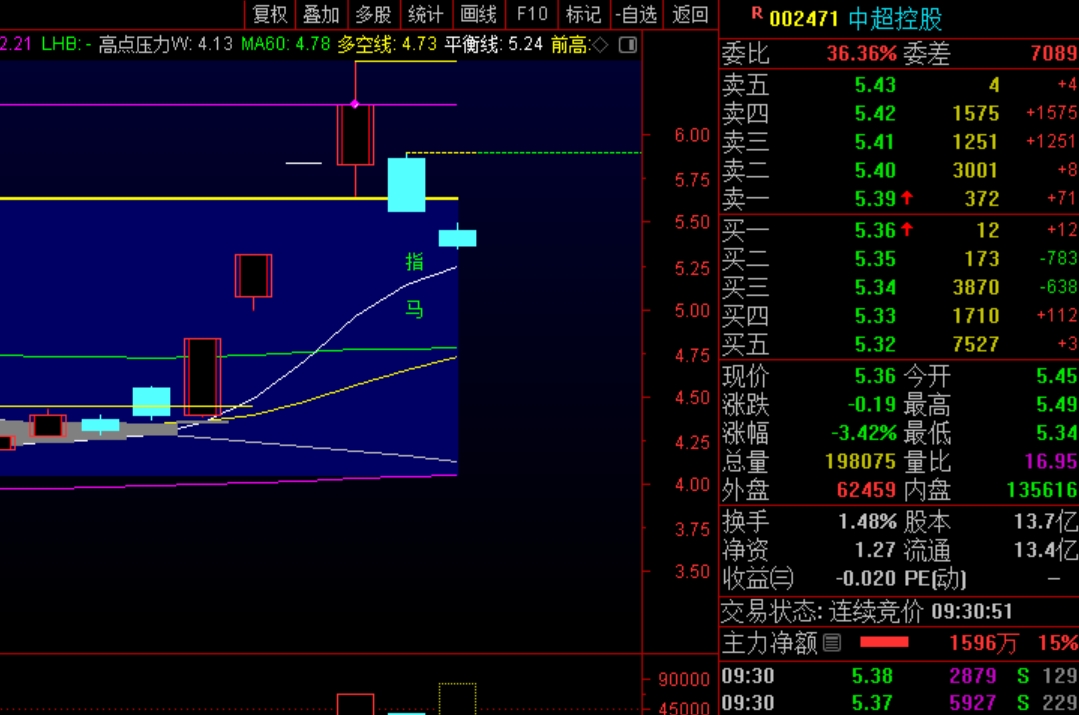Click the 复权 toolbar button
Image resolution: width=1079 pixels, height=715 pixels.
click(x=270, y=14)
